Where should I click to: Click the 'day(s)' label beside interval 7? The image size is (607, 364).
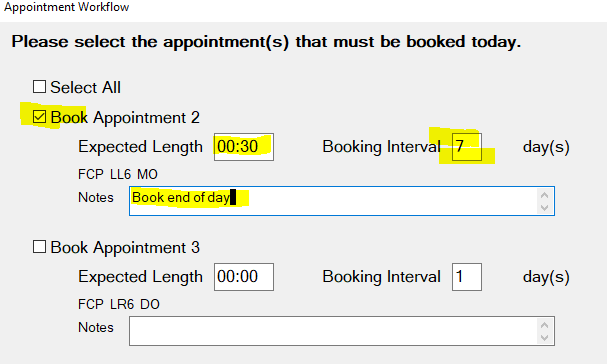(x=546, y=148)
